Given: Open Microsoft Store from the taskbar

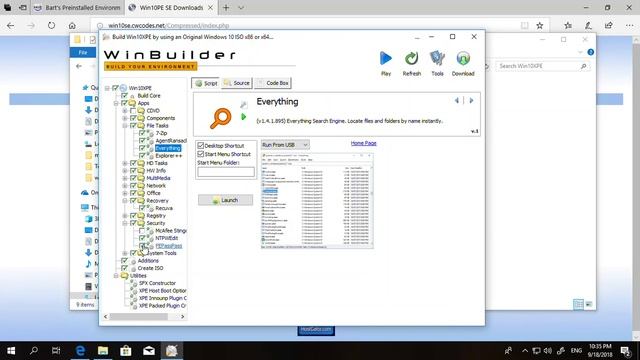Looking at the screenshot, I should (126, 351).
